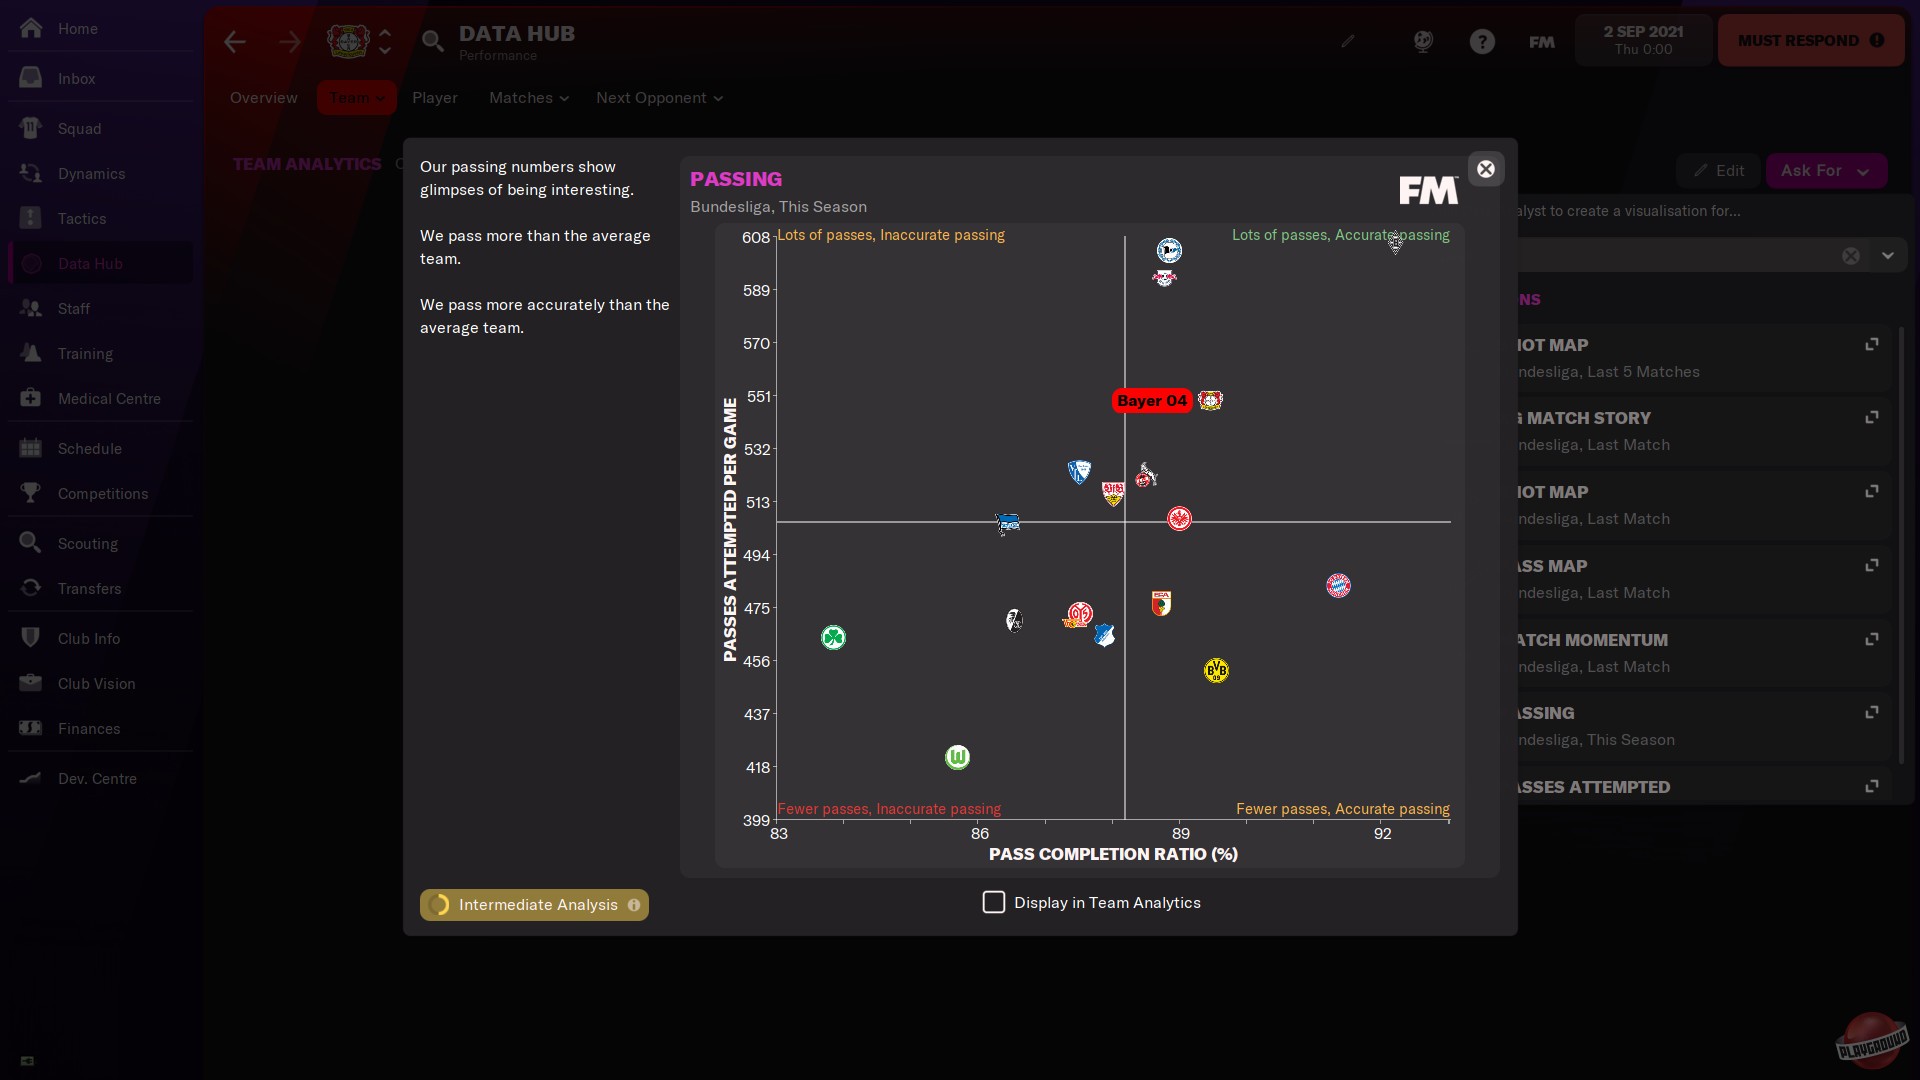Expand the Hot Map Last 5 Matches visual

coord(1871,344)
